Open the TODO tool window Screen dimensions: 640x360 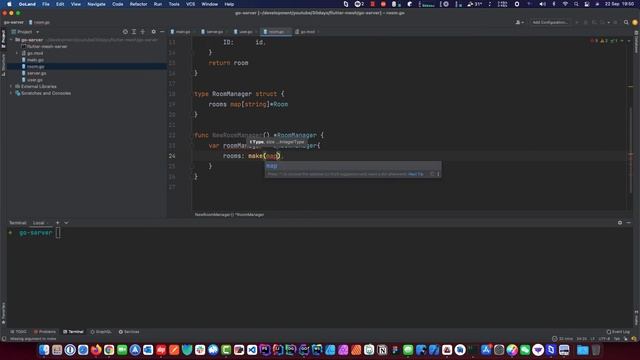(x=18, y=332)
